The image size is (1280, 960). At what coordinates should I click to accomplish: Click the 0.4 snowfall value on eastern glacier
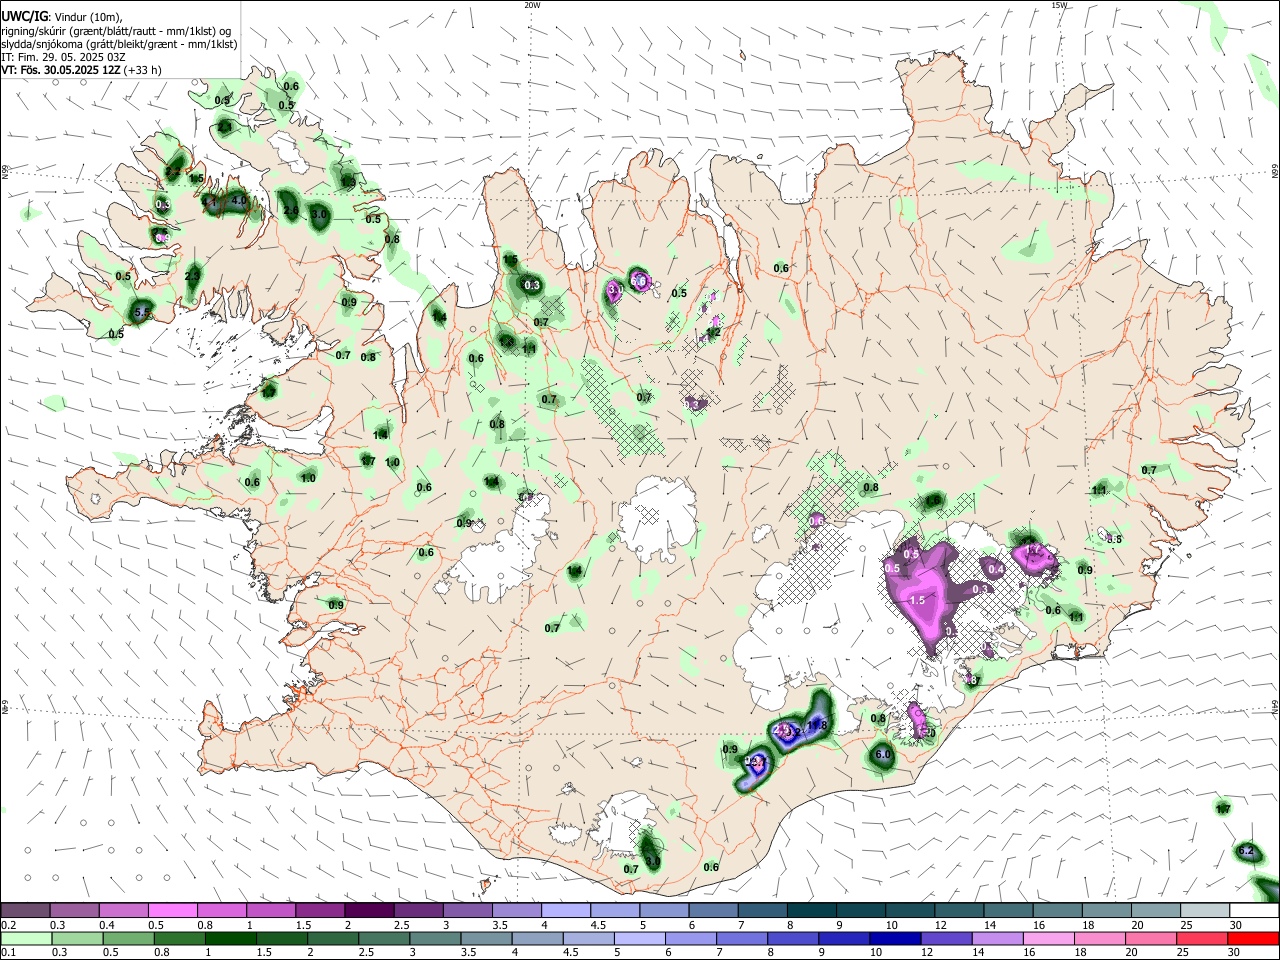996,569
